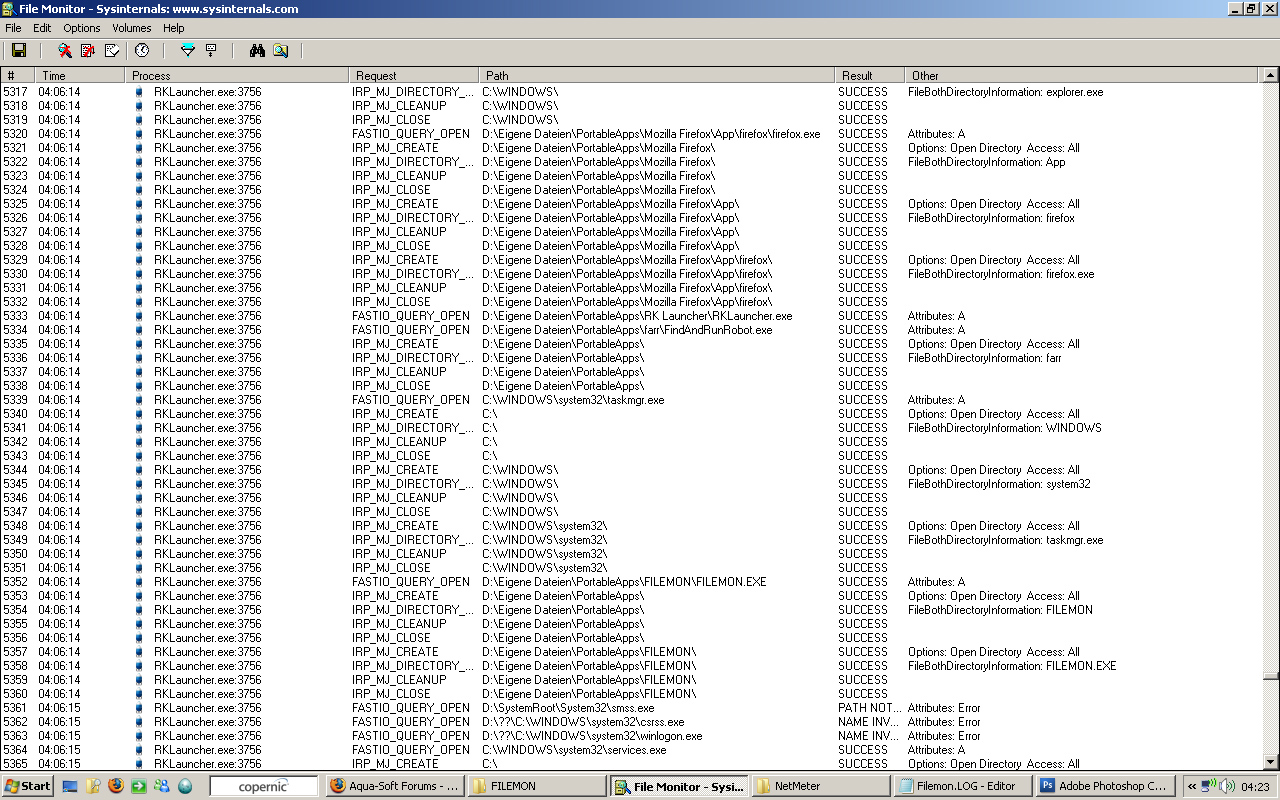Screen dimensions: 1280x800
Task: Click the Start button on taskbar
Action: pyautogui.click(x=27, y=786)
